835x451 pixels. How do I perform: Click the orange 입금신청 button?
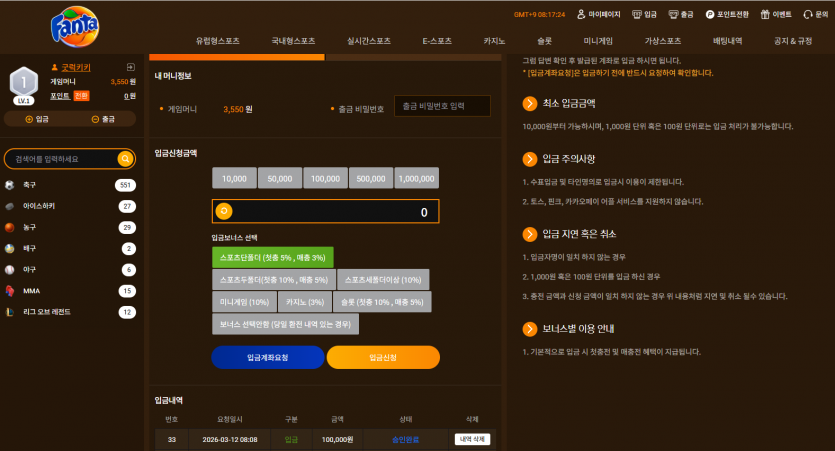click(383, 357)
